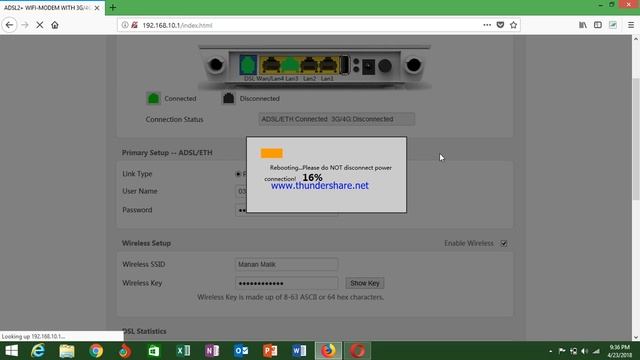
Task: Launch Word from the taskbar
Action: [x=299, y=351]
